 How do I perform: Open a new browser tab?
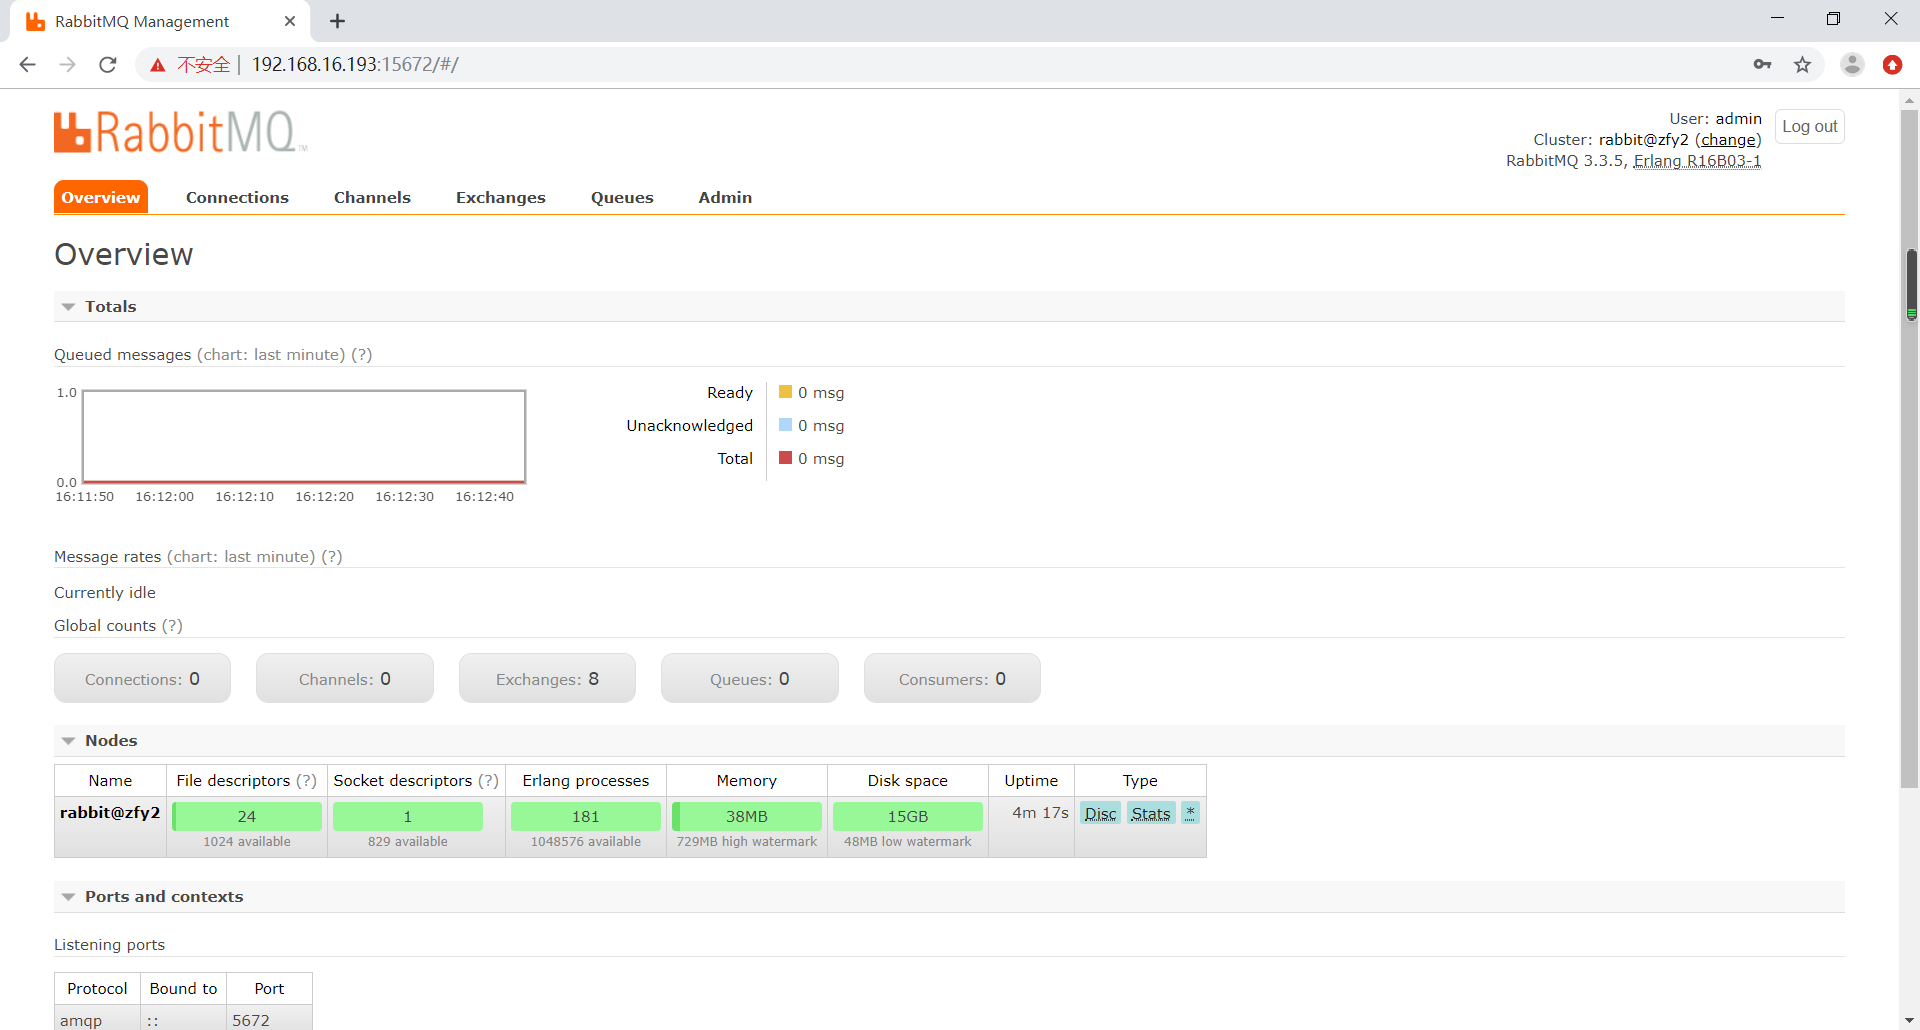coord(338,21)
